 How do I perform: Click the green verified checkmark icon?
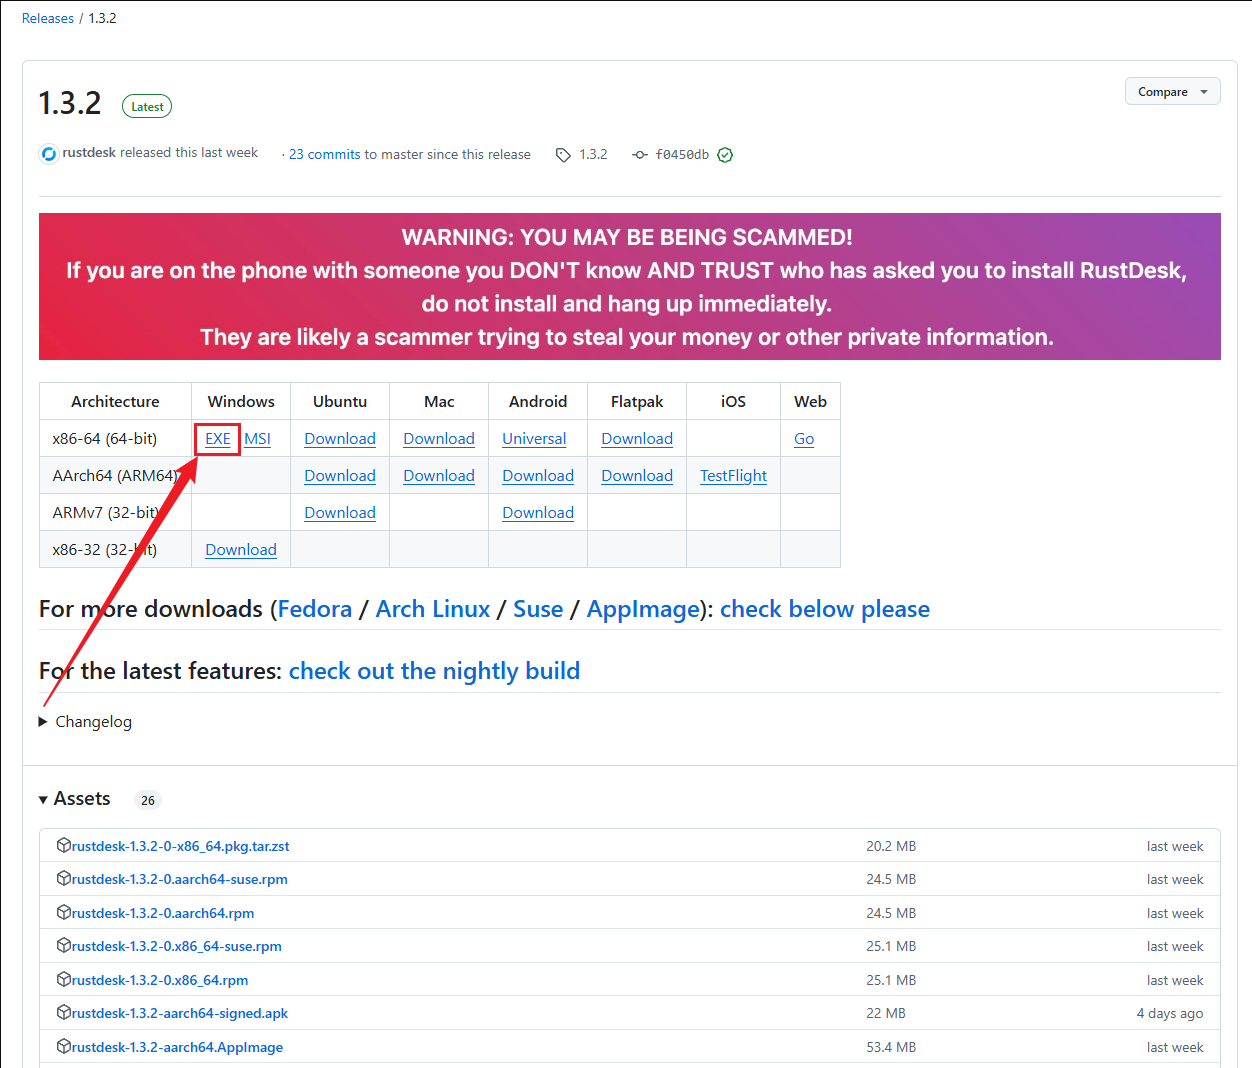(725, 155)
